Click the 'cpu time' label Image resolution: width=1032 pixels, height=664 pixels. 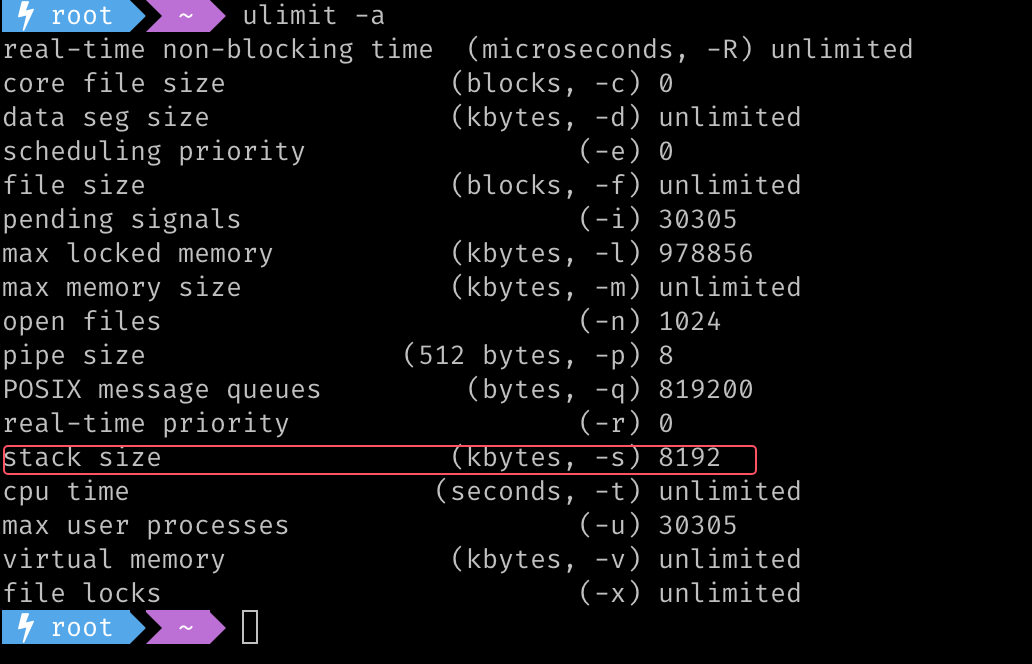66,492
